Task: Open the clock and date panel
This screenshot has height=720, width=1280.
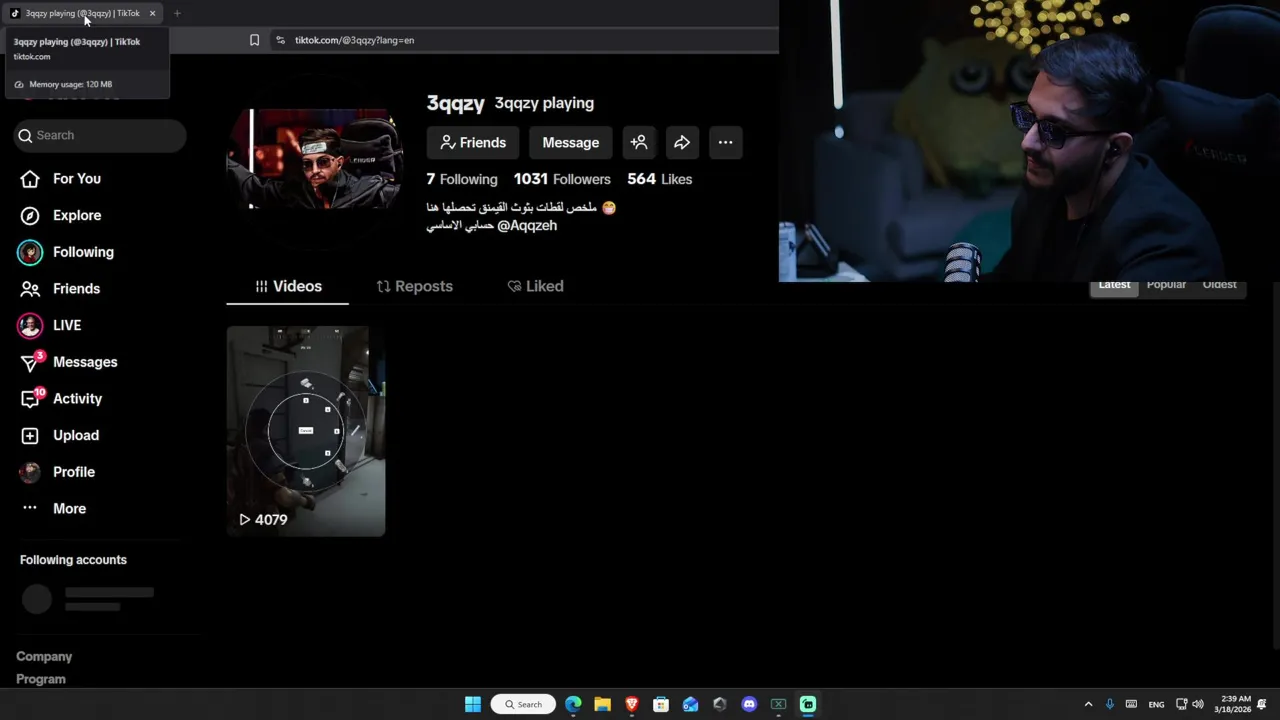Action: [x=1232, y=704]
